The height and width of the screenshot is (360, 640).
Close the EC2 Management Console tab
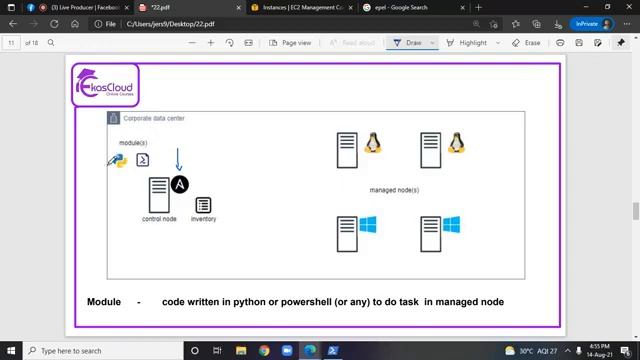click(351, 7)
